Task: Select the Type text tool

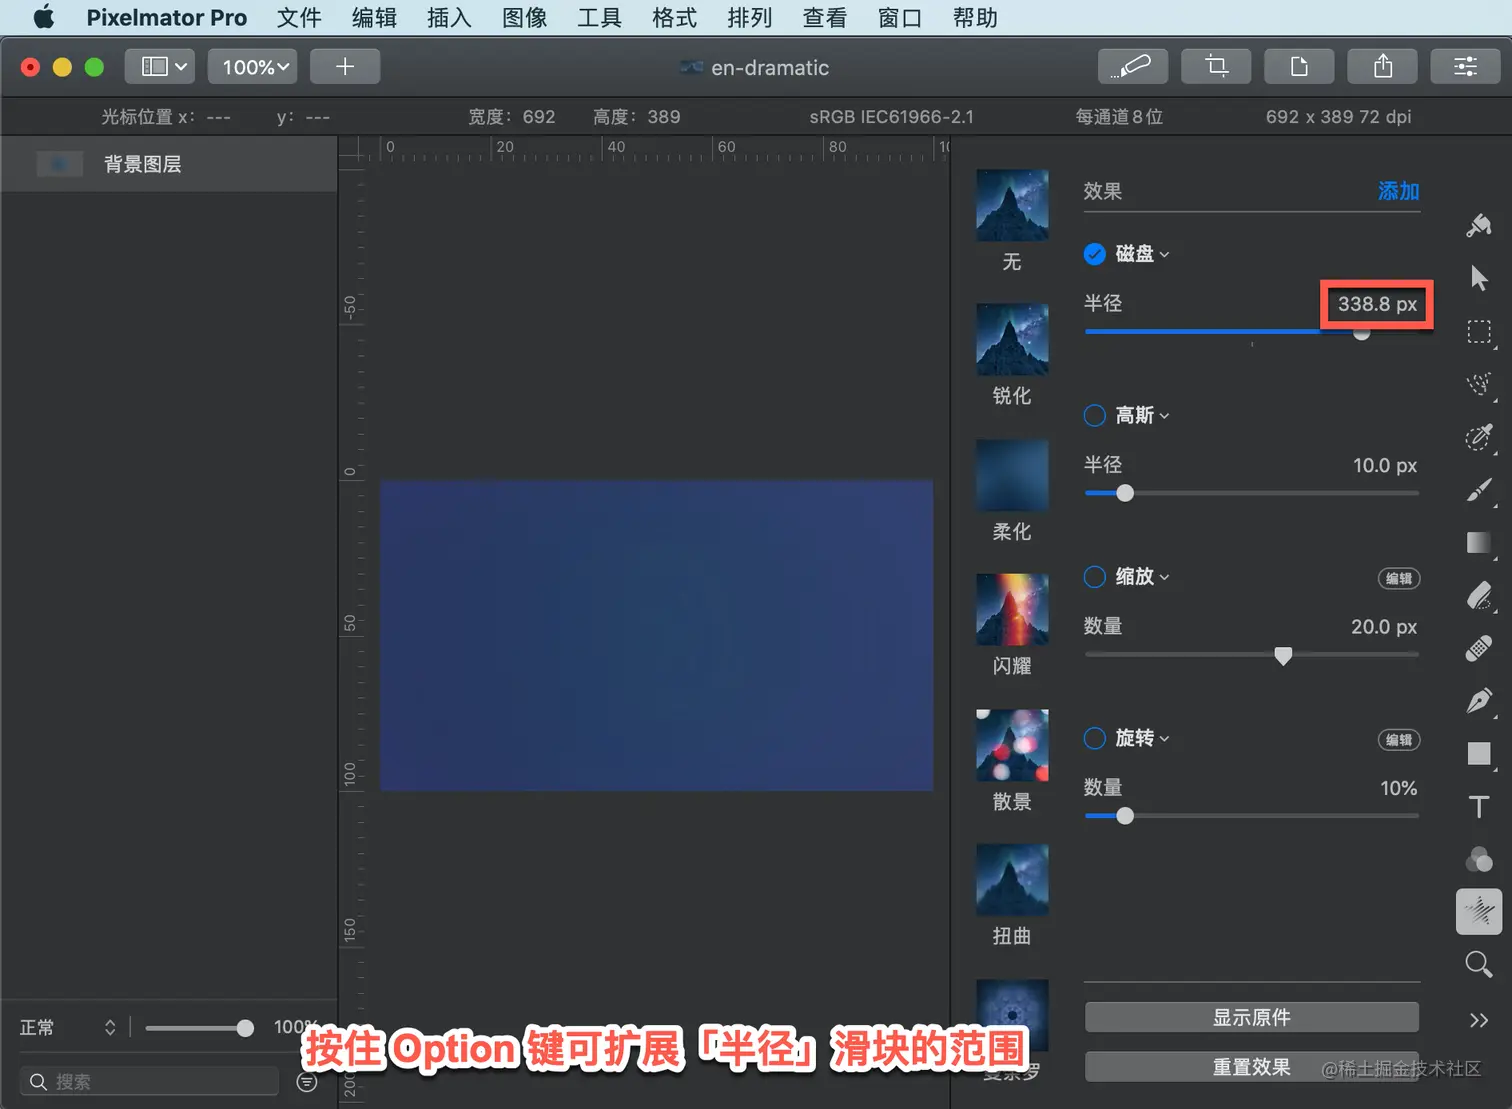Action: pos(1479,807)
